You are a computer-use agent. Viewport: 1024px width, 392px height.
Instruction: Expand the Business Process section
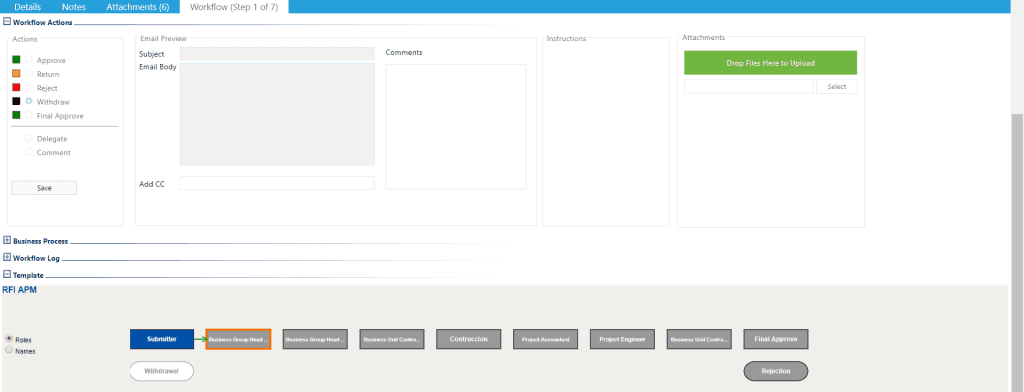7,240
